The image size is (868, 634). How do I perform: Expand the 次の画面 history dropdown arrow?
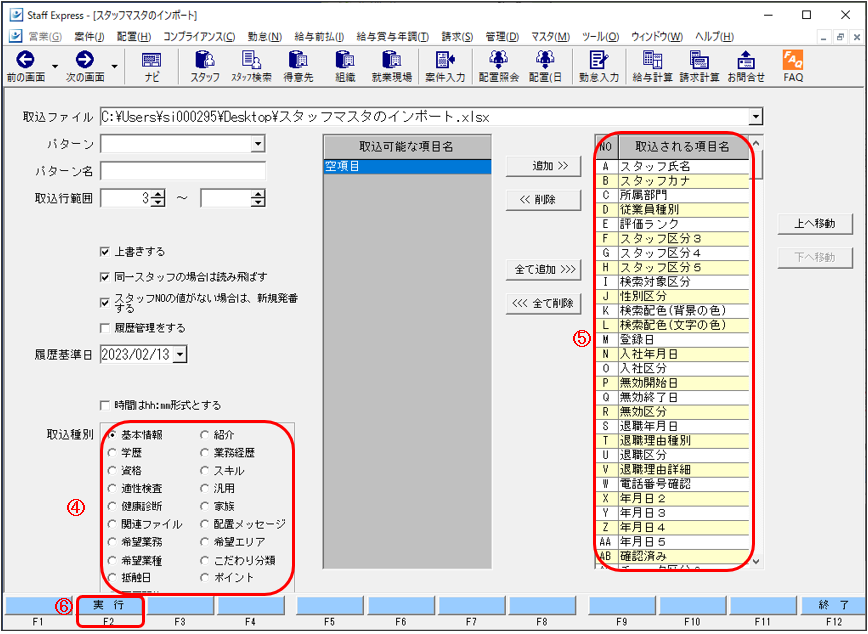(115, 66)
